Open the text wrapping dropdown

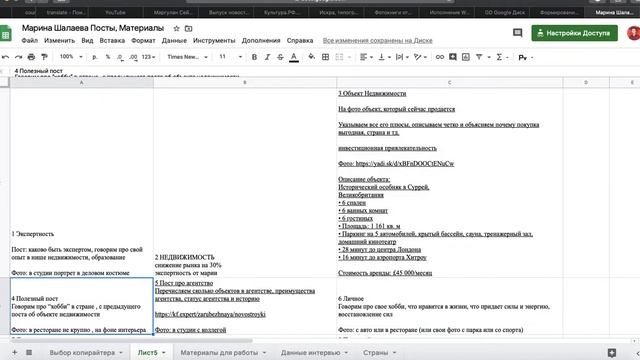click(402, 57)
